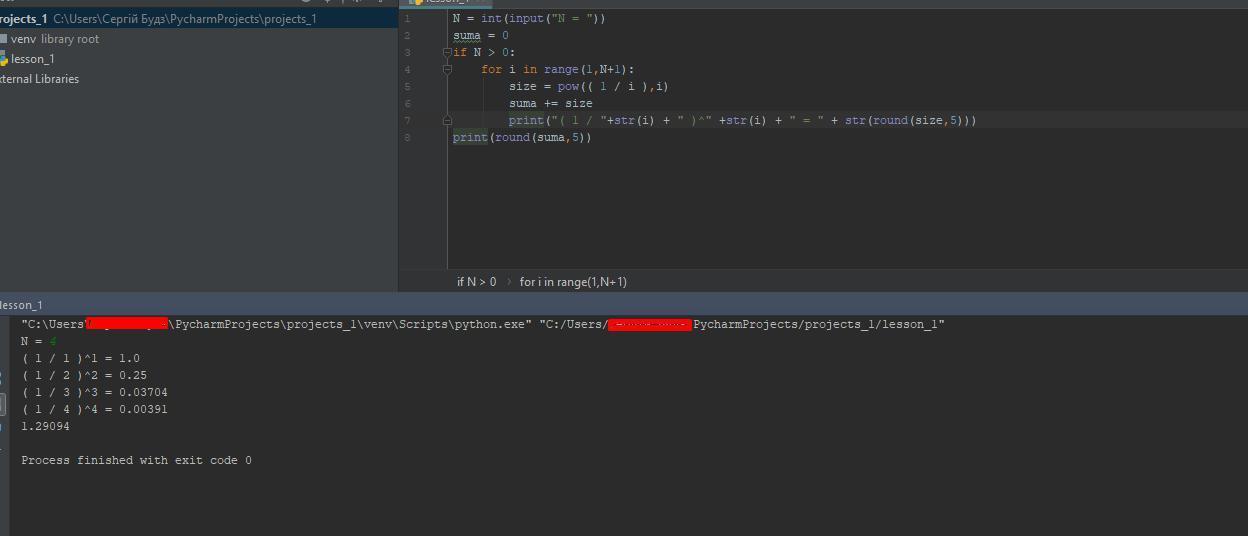This screenshot has height=536, width=1248.
Task: Click the final print(round(suma,5)) statement
Action: point(522,137)
